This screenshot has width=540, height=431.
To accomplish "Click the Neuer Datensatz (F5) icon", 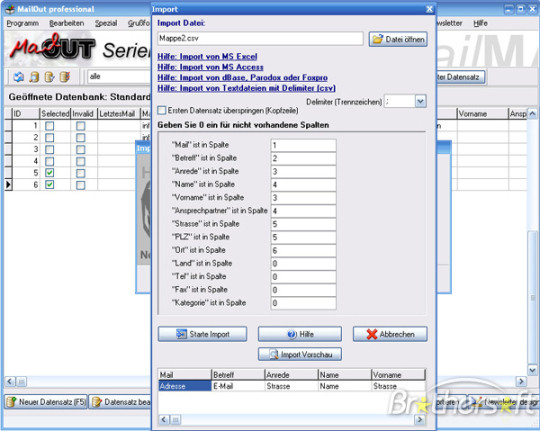I will tap(11, 402).
